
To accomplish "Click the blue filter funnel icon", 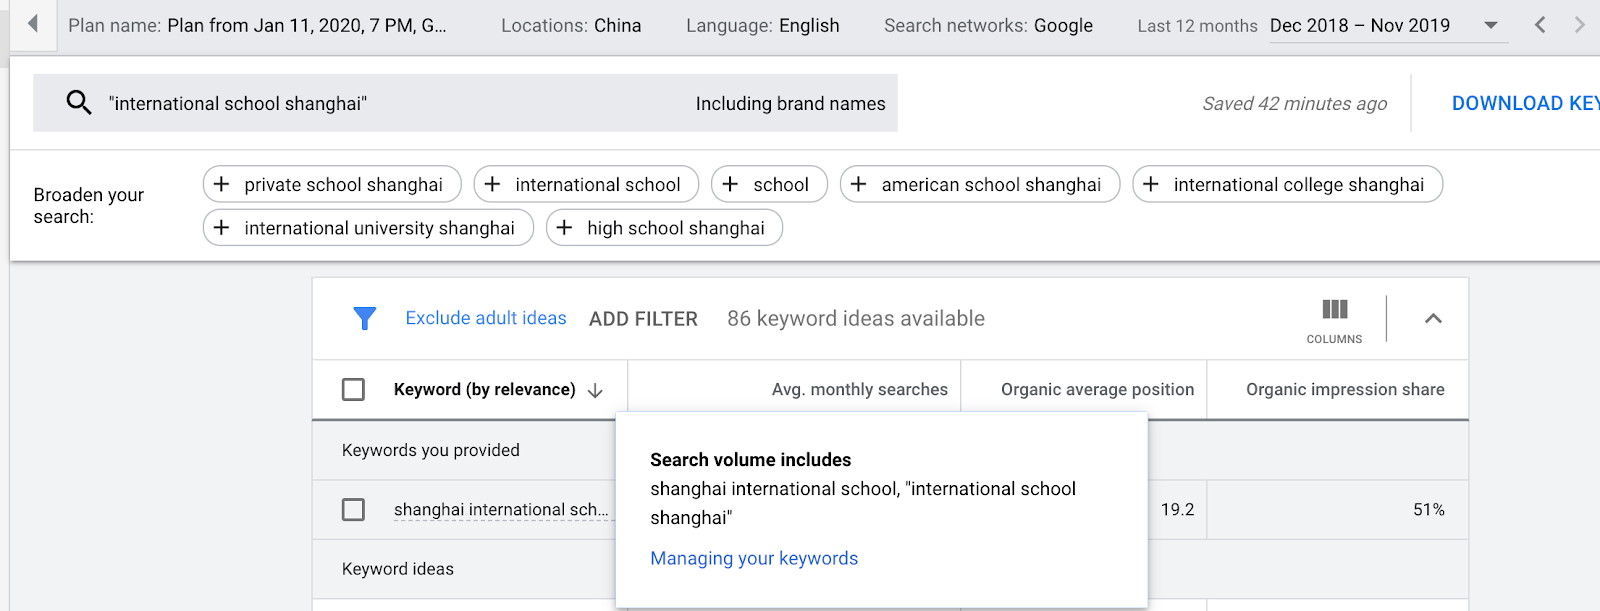I will (365, 318).
